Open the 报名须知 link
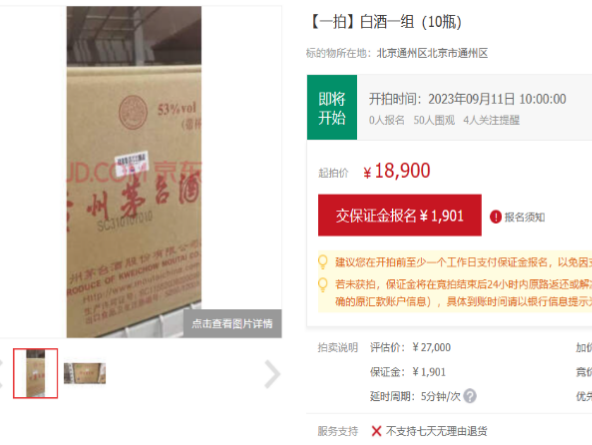Viewport: 592px width, 445px height. point(524,217)
